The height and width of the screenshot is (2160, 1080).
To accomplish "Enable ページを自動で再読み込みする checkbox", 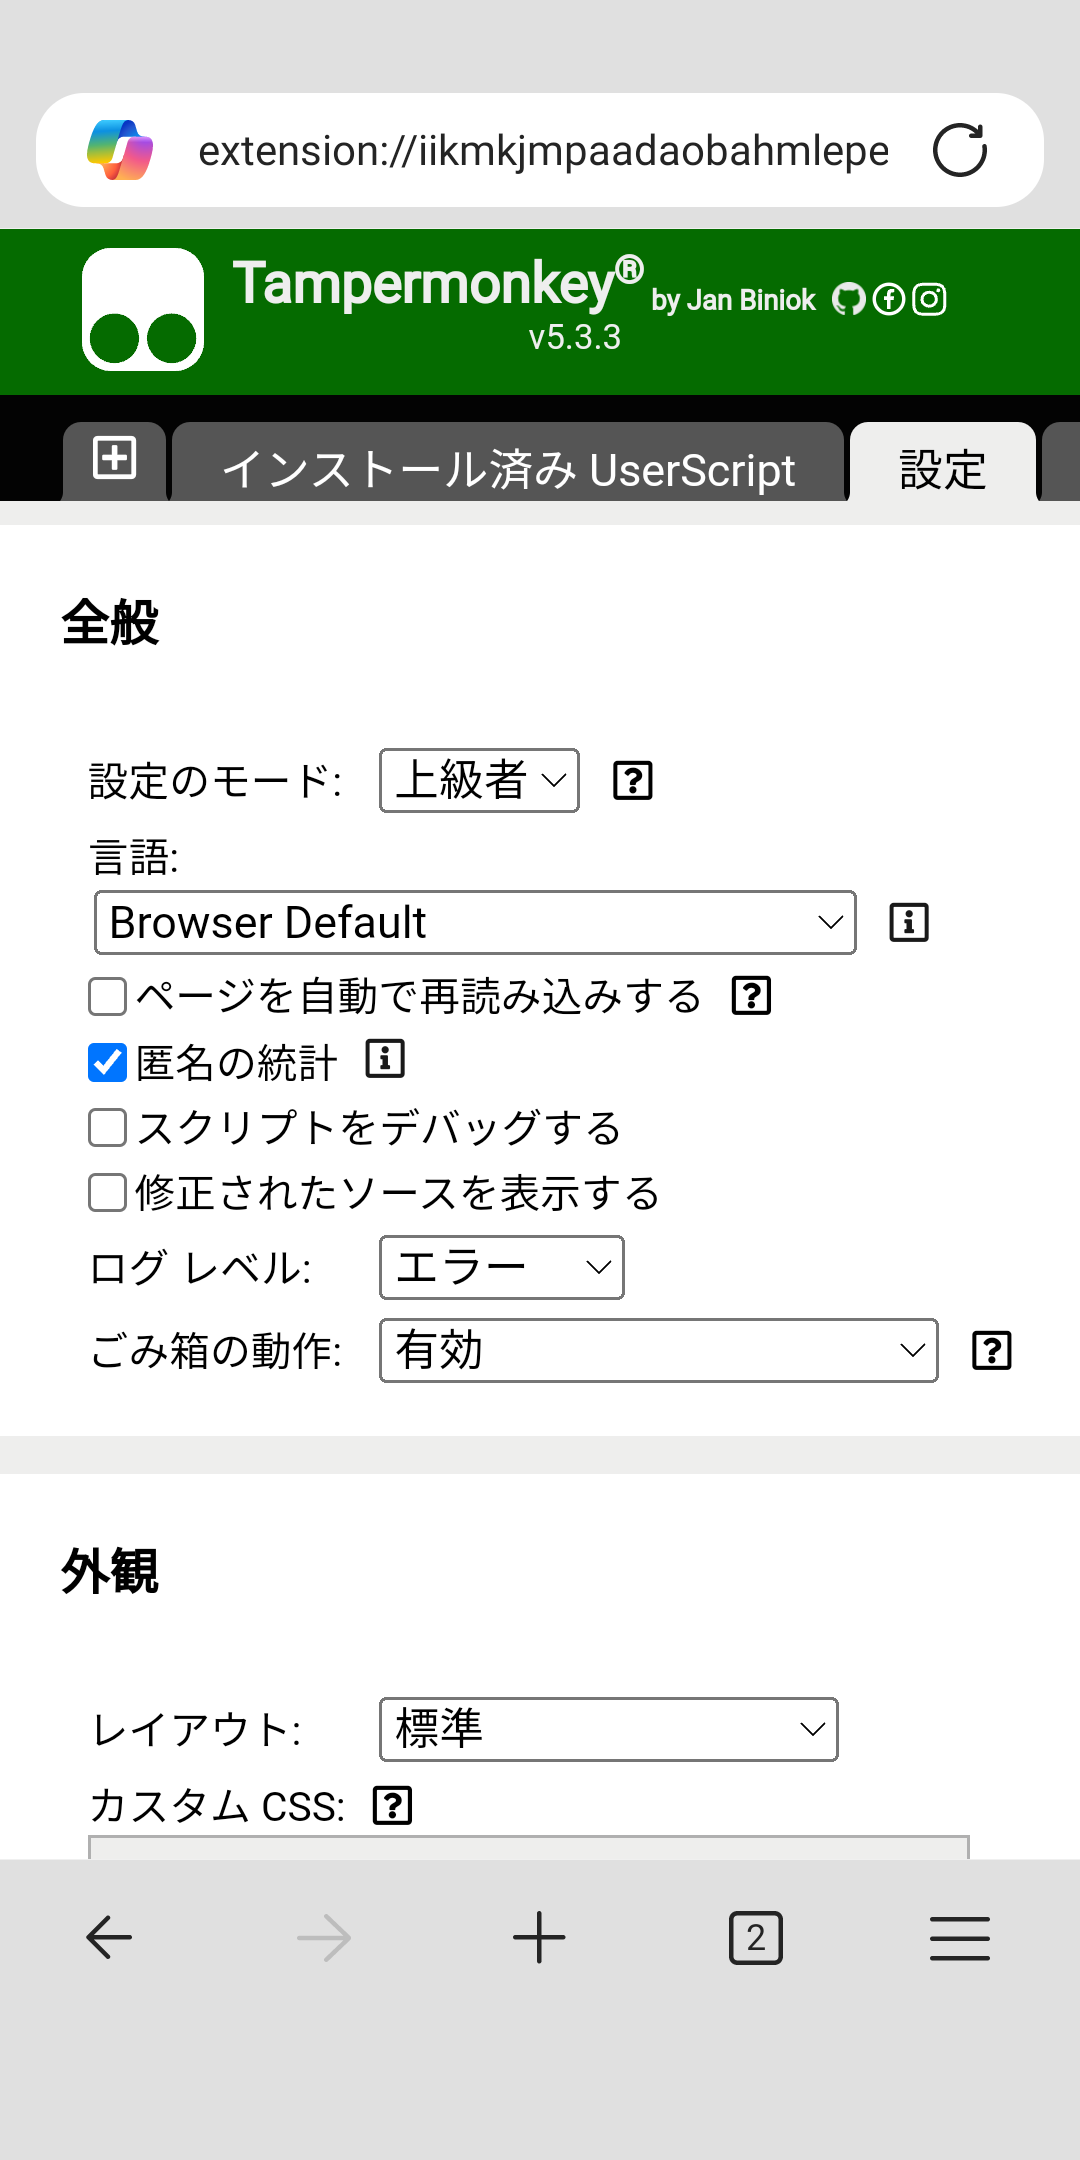I will [105, 995].
